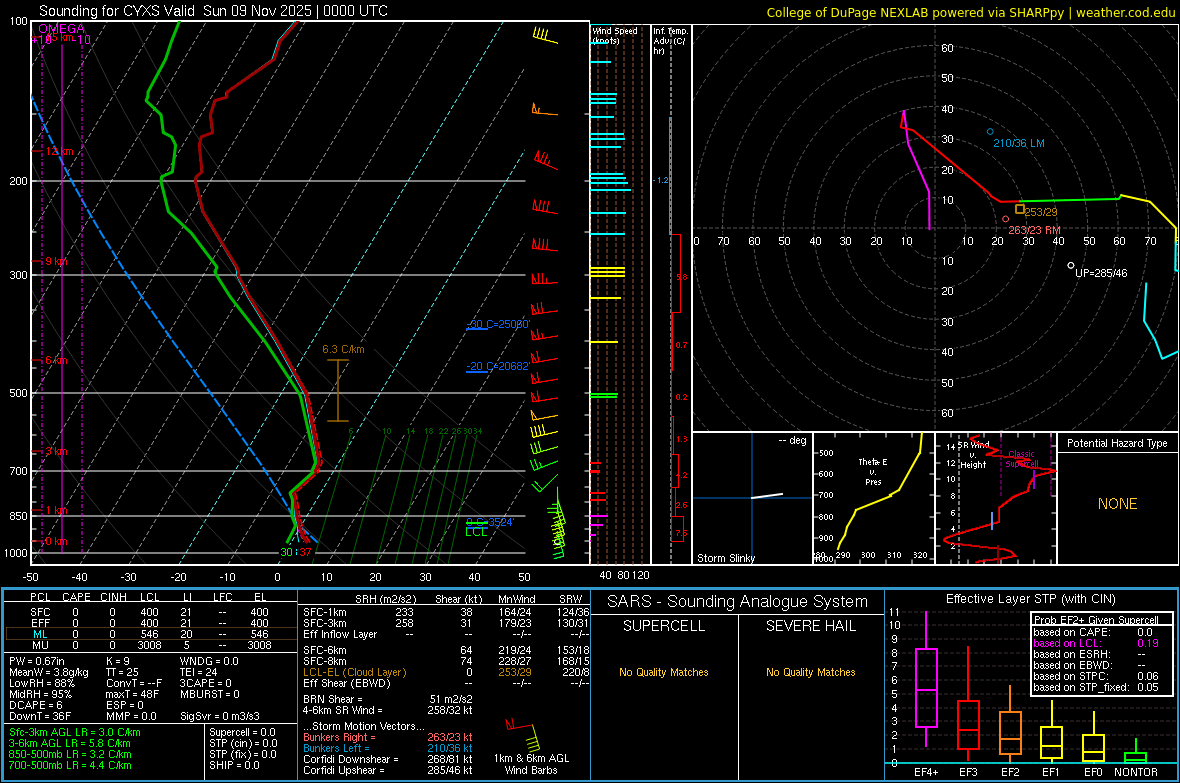Click the SARS - Sounding Analogue System title

coord(738,602)
